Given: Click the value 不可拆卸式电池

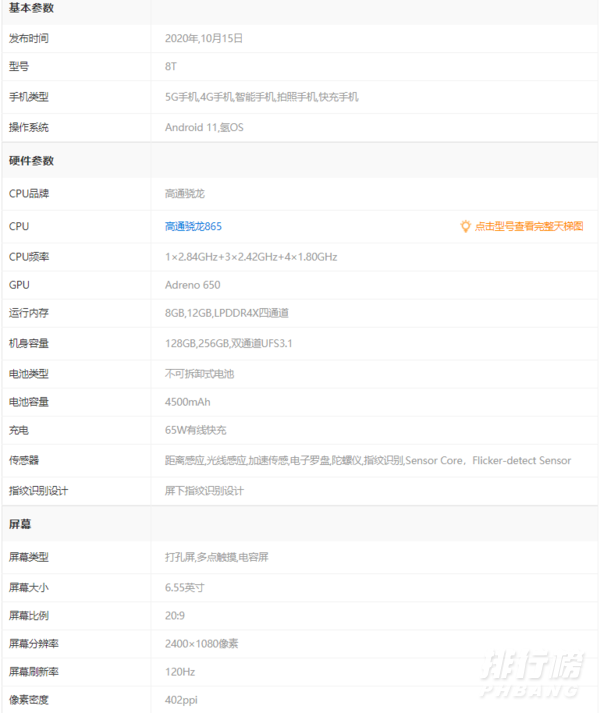Looking at the screenshot, I should click(x=199, y=374).
